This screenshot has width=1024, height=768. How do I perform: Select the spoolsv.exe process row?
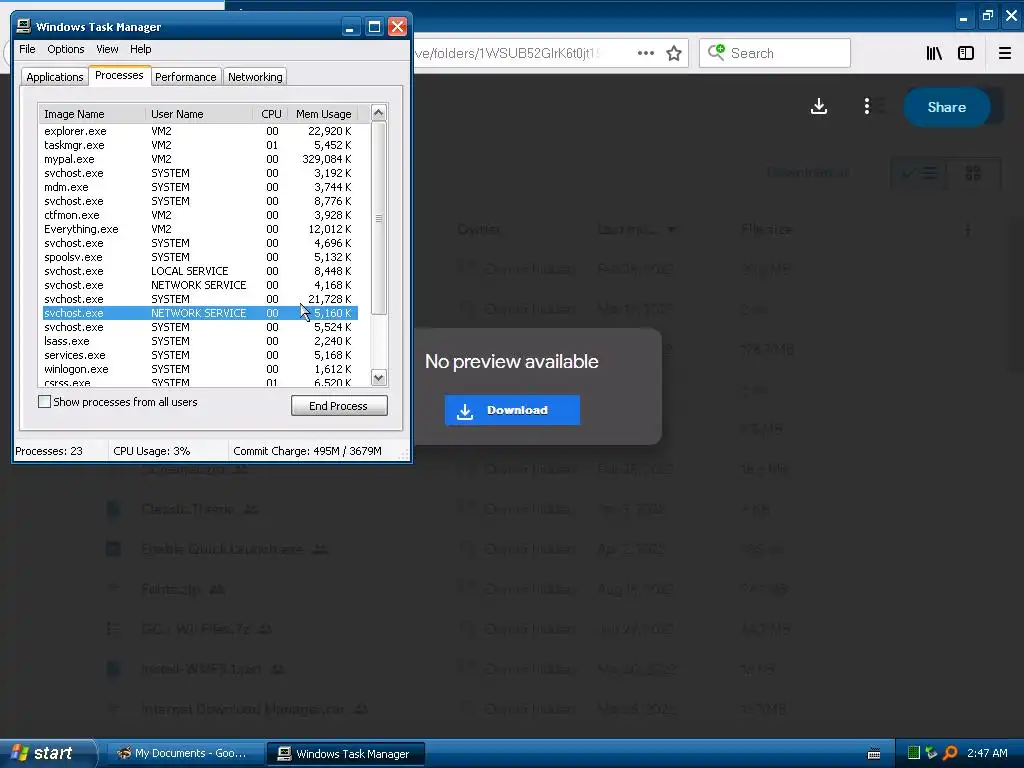200,257
